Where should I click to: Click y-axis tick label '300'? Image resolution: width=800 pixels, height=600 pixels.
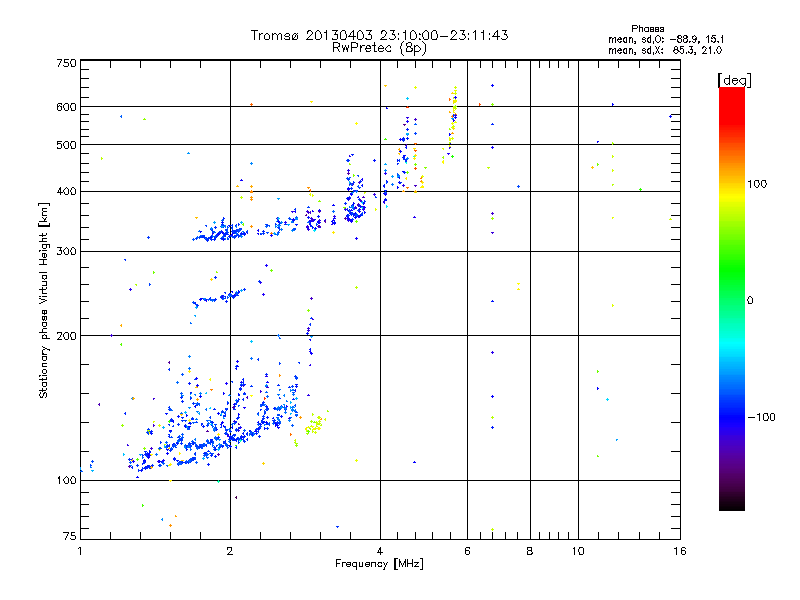click(x=66, y=252)
